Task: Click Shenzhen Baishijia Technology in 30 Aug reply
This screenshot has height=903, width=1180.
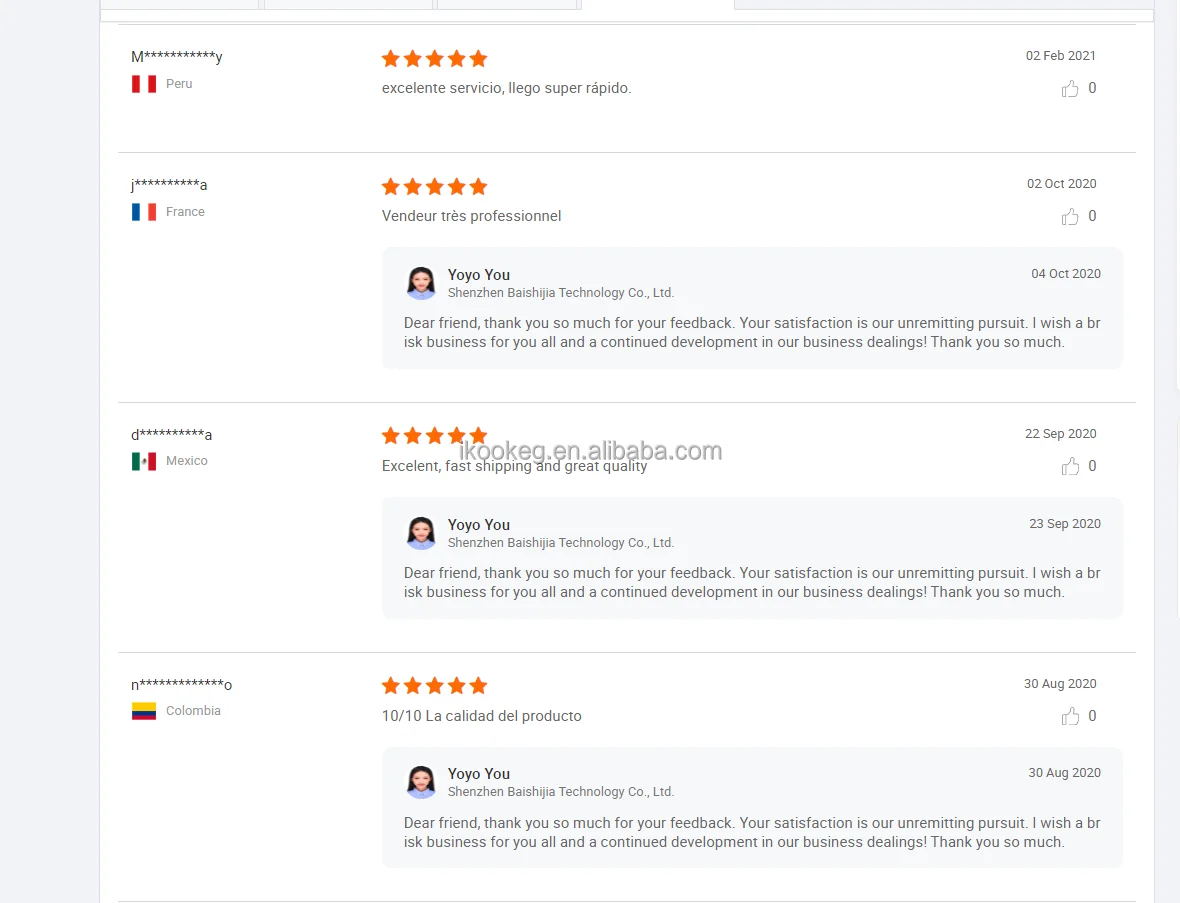Action: pyautogui.click(x=561, y=792)
